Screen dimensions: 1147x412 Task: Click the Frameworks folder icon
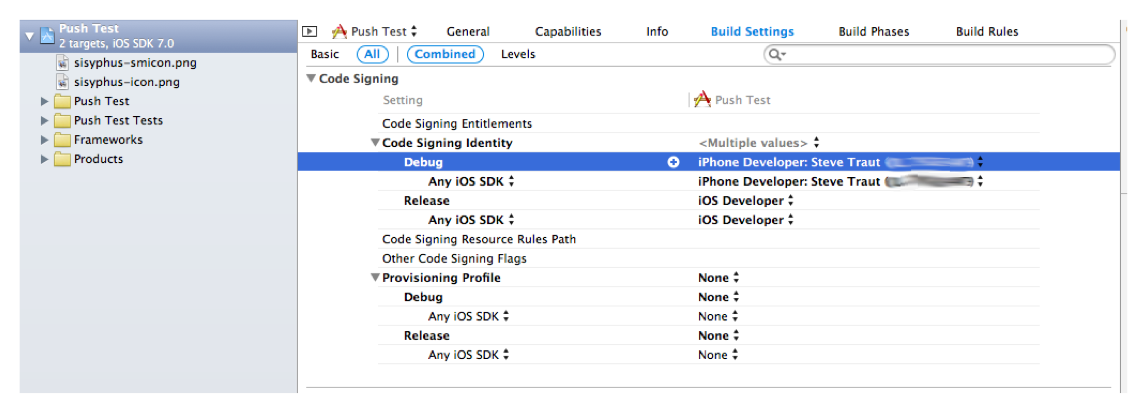pos(62,140)
